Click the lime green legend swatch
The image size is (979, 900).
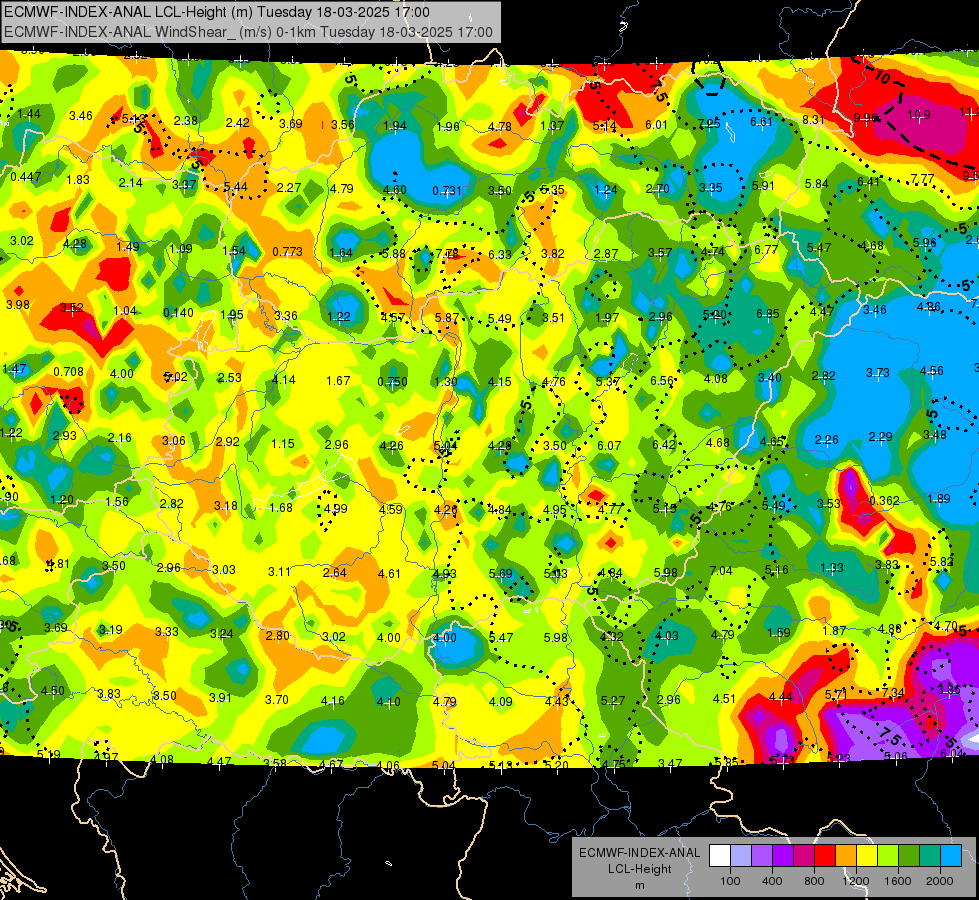888,856
